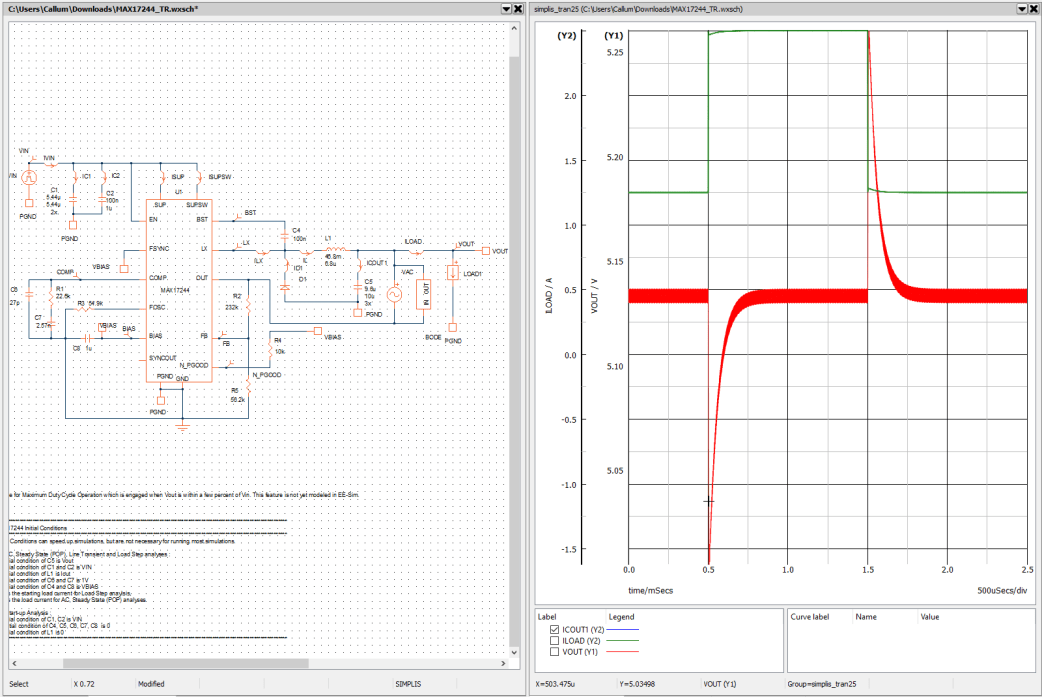Select the VBIAS terminal at FSYNC
The width and height of the screenshot is (1042, 697).
pos(124,269)
